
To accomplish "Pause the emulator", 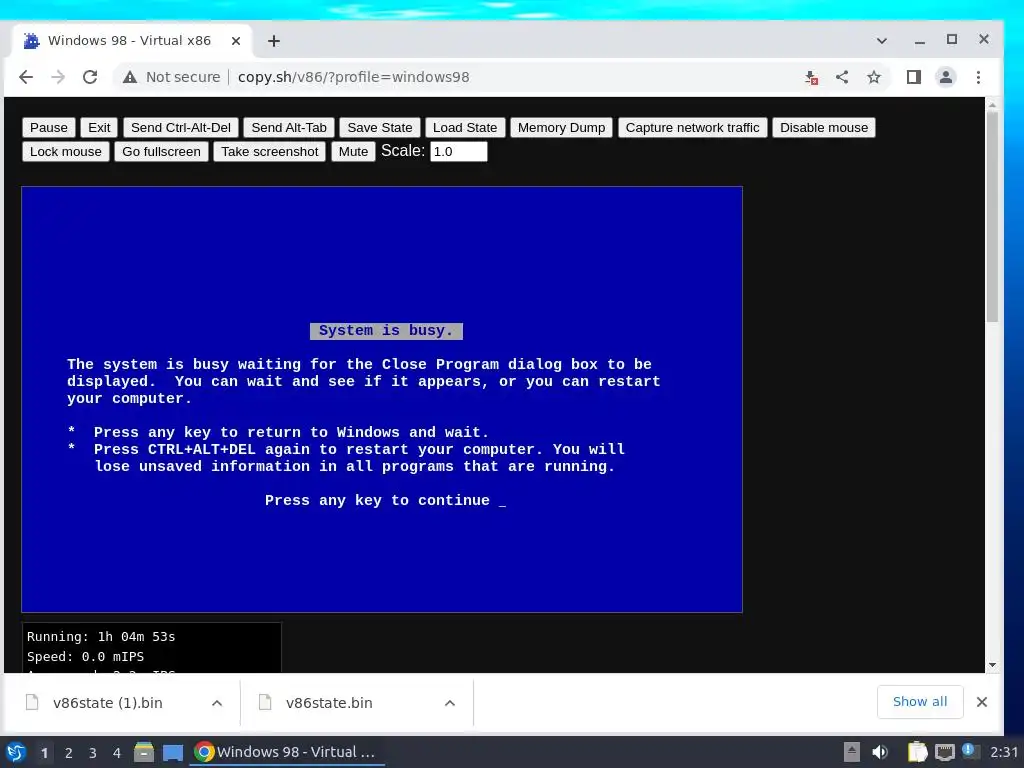I will coord(49,127).
